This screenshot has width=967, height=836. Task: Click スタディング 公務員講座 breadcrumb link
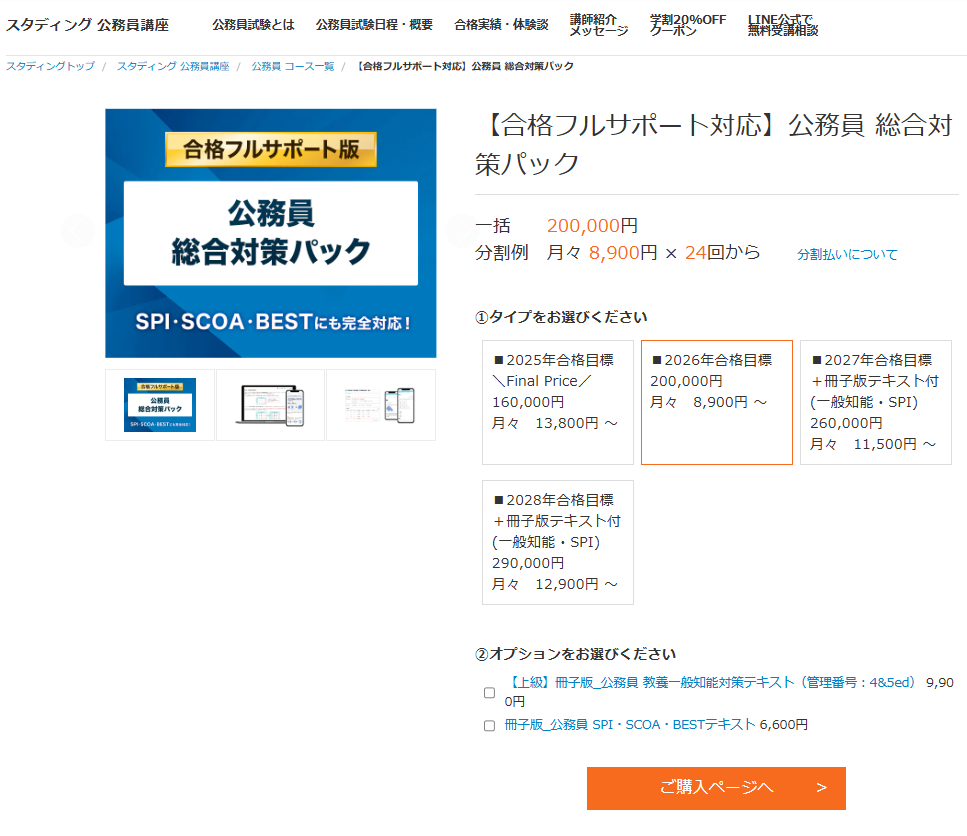(173, 66)
